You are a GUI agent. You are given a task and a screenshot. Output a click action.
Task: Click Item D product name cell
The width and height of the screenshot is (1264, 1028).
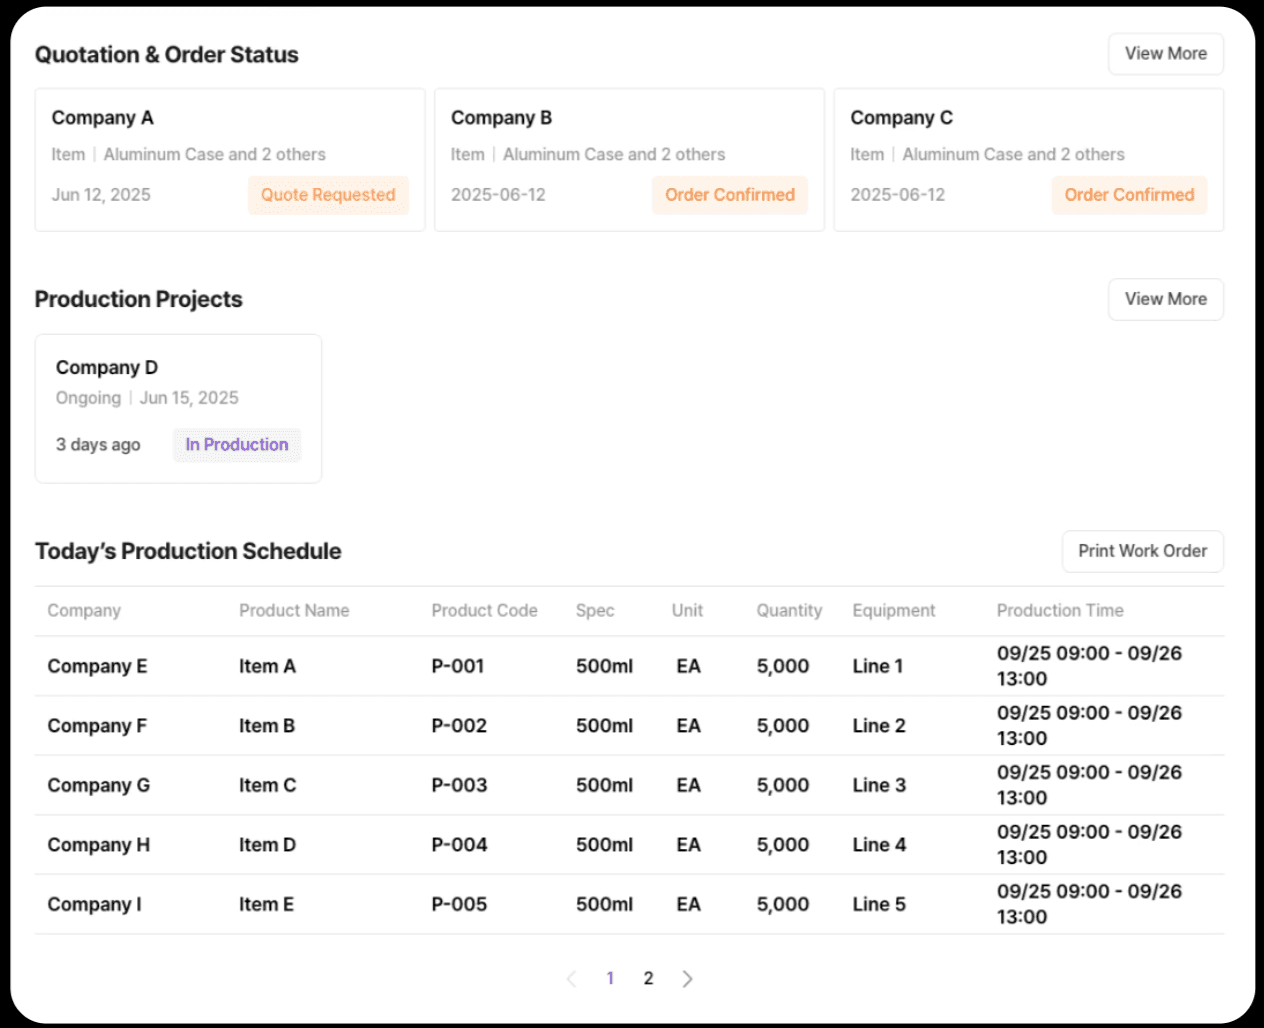267,845
